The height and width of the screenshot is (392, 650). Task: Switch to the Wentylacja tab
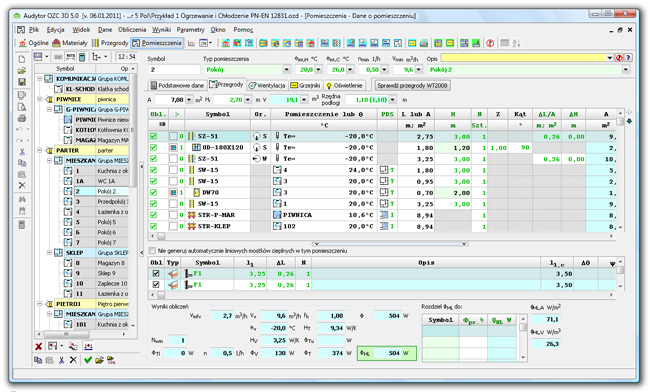coord(267,85)
